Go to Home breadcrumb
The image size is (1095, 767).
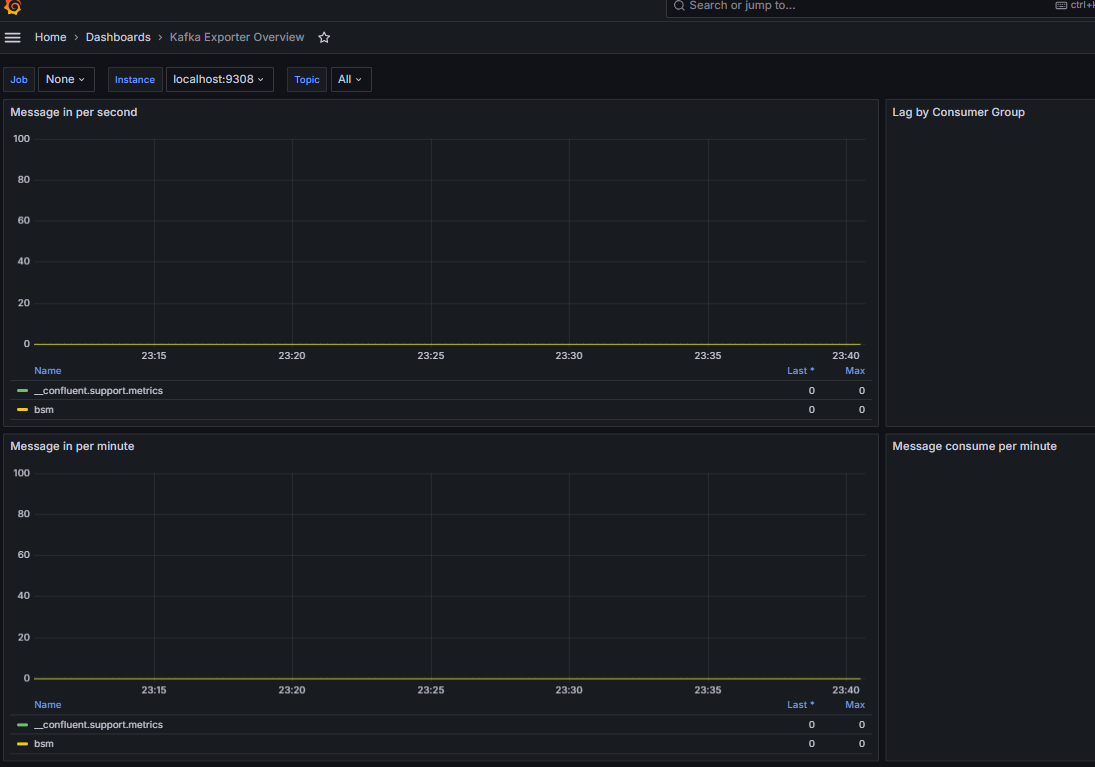click(50, 38)
